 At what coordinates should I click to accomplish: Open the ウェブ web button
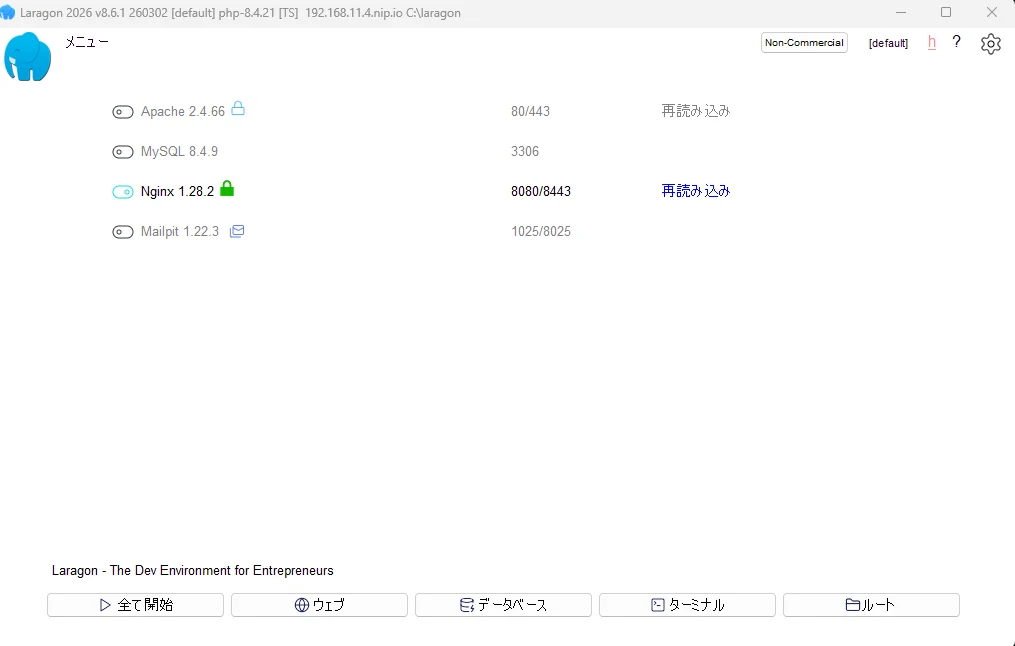pos(319,605)
